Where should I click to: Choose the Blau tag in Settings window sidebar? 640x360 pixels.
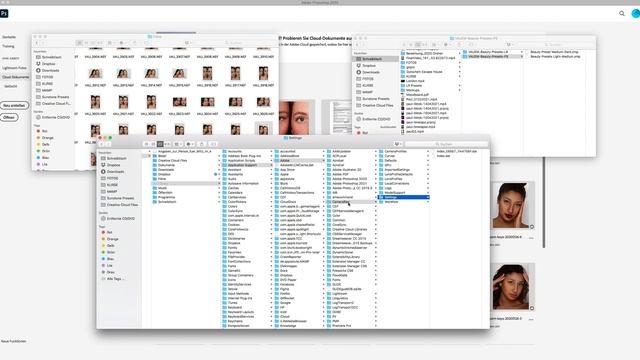click(x=111, y=259)
